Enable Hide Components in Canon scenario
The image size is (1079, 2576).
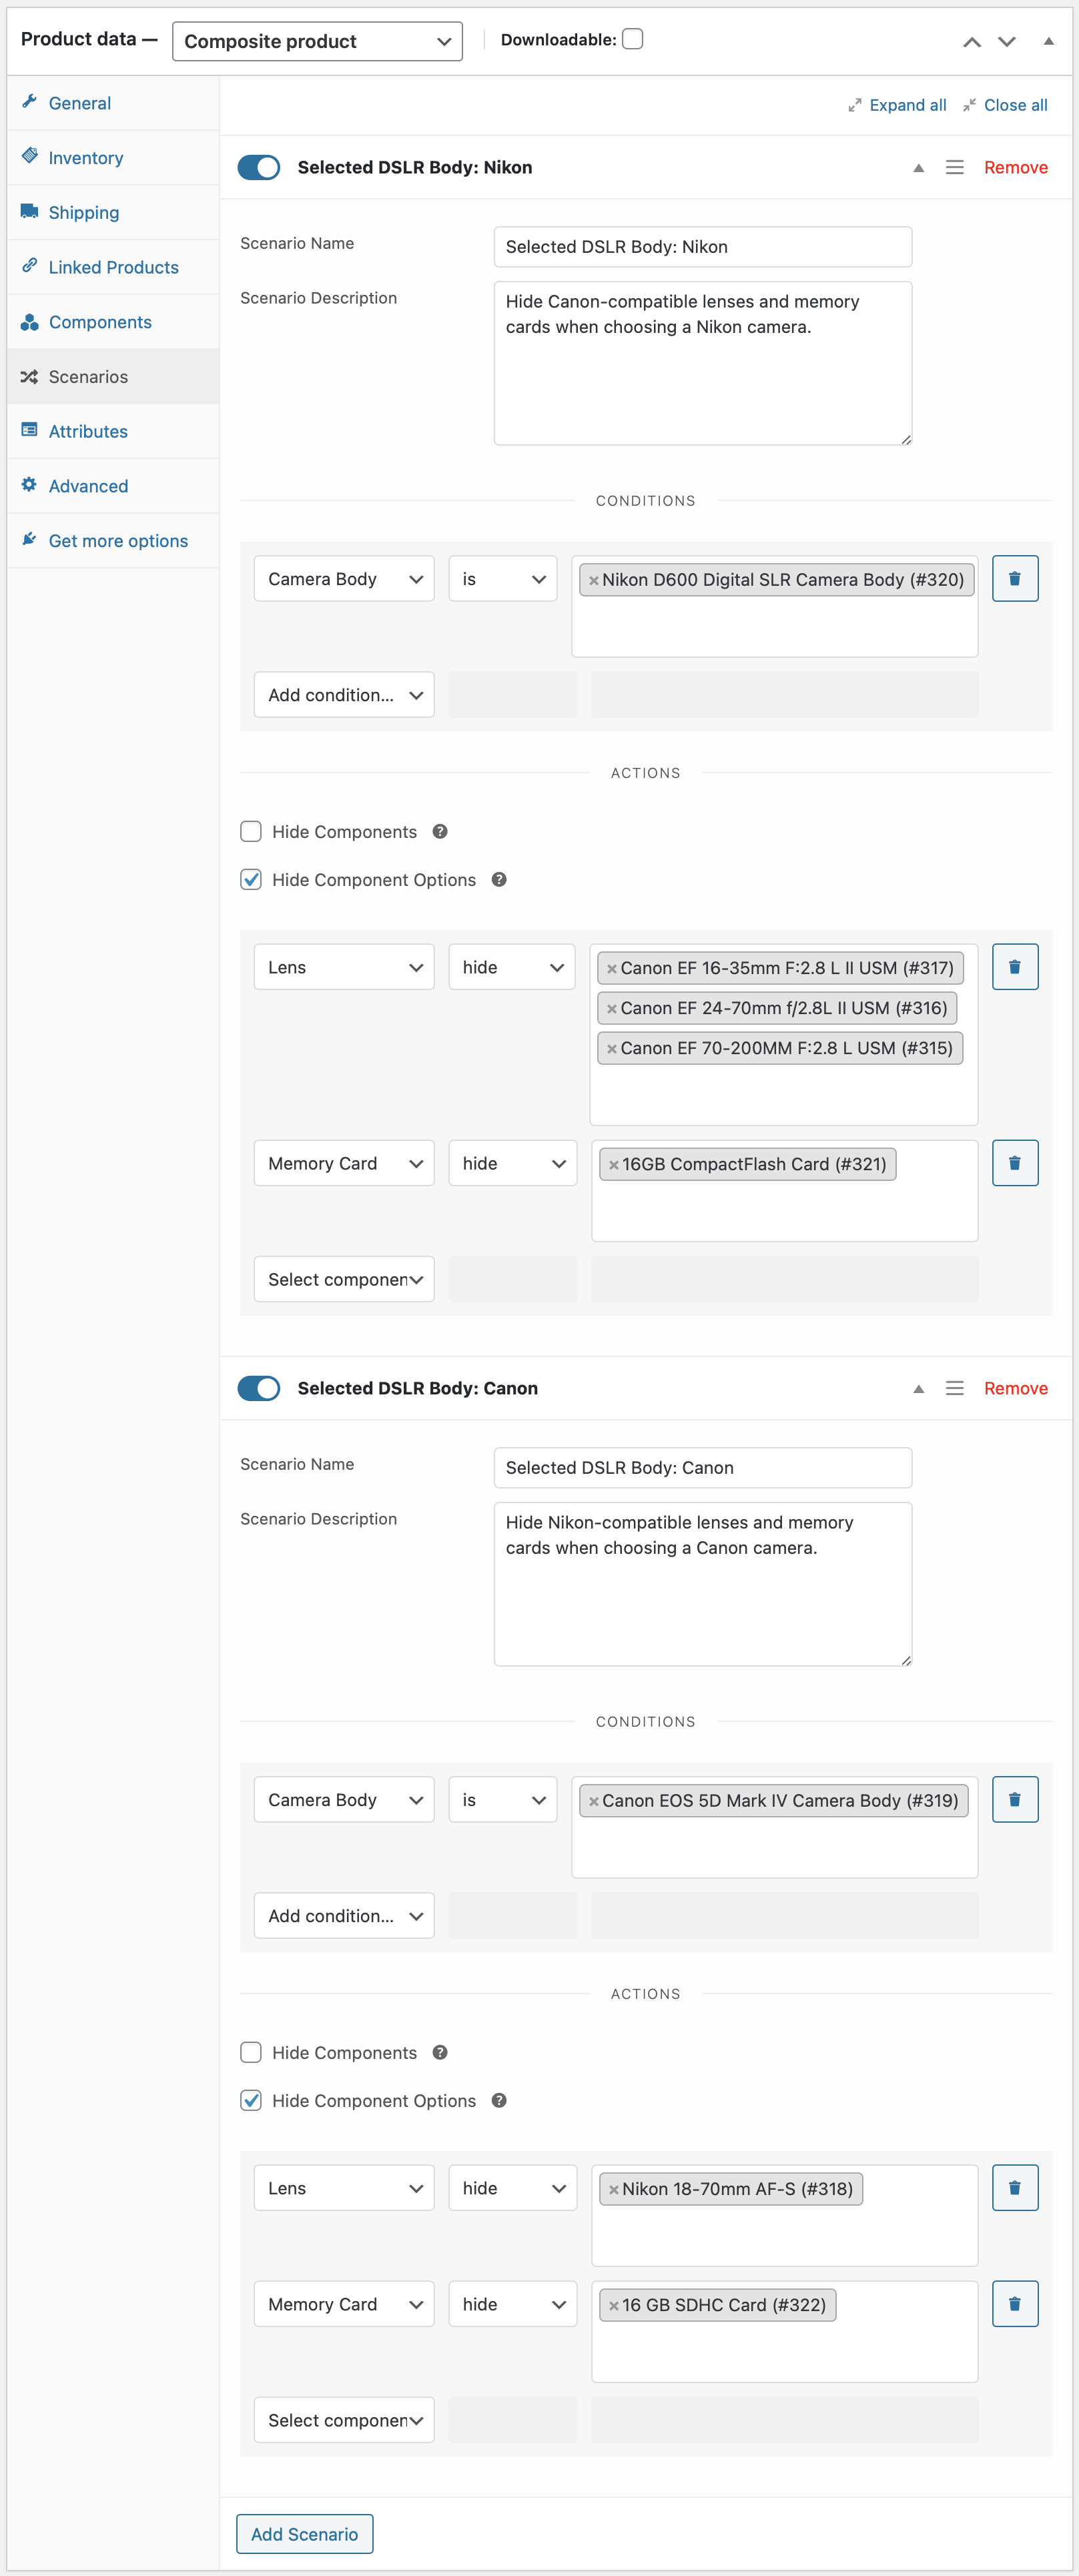251,2052
